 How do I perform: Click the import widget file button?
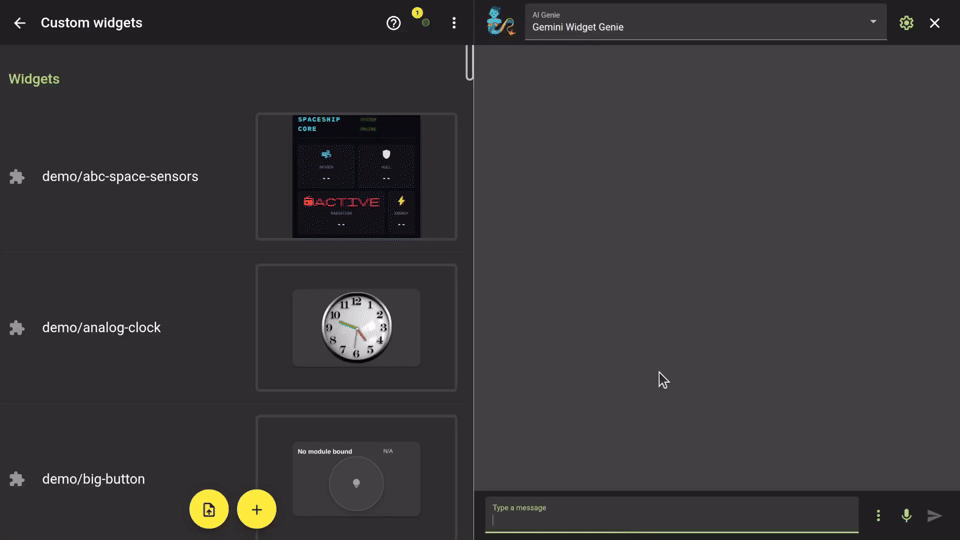pyautogui.click(x=209, y=509)
